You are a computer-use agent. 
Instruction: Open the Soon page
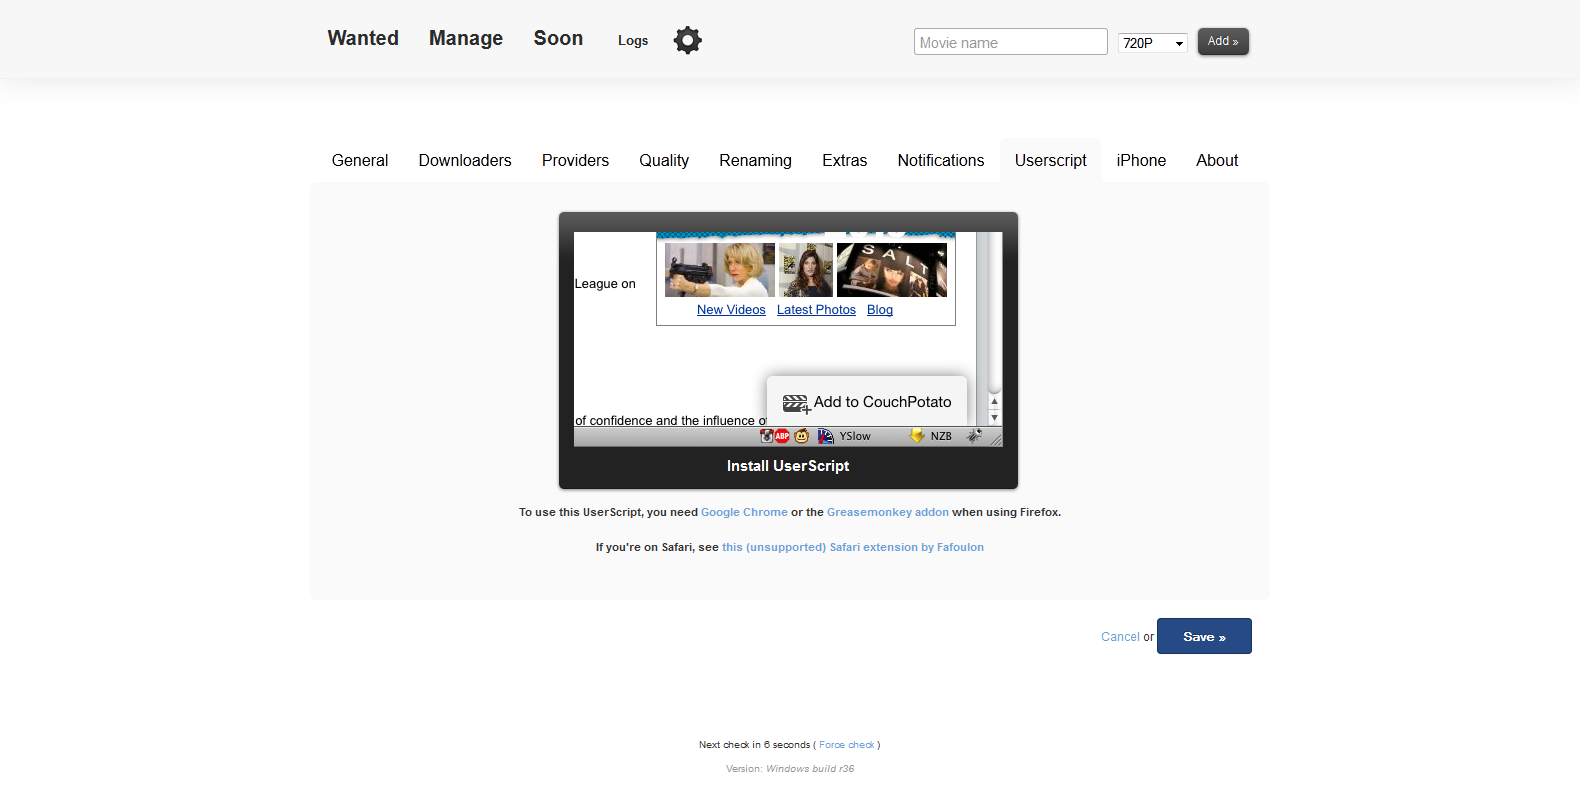point(558,38)
